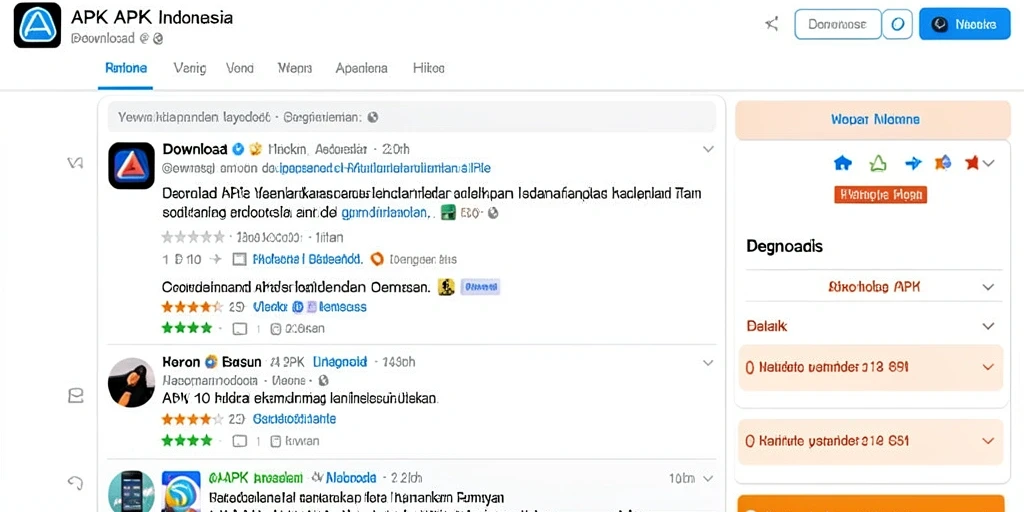Image resolution: width=1024 pixels, height=512 pixels.
Task: Click the red star icon in sidebar
Action: [972, 163]
